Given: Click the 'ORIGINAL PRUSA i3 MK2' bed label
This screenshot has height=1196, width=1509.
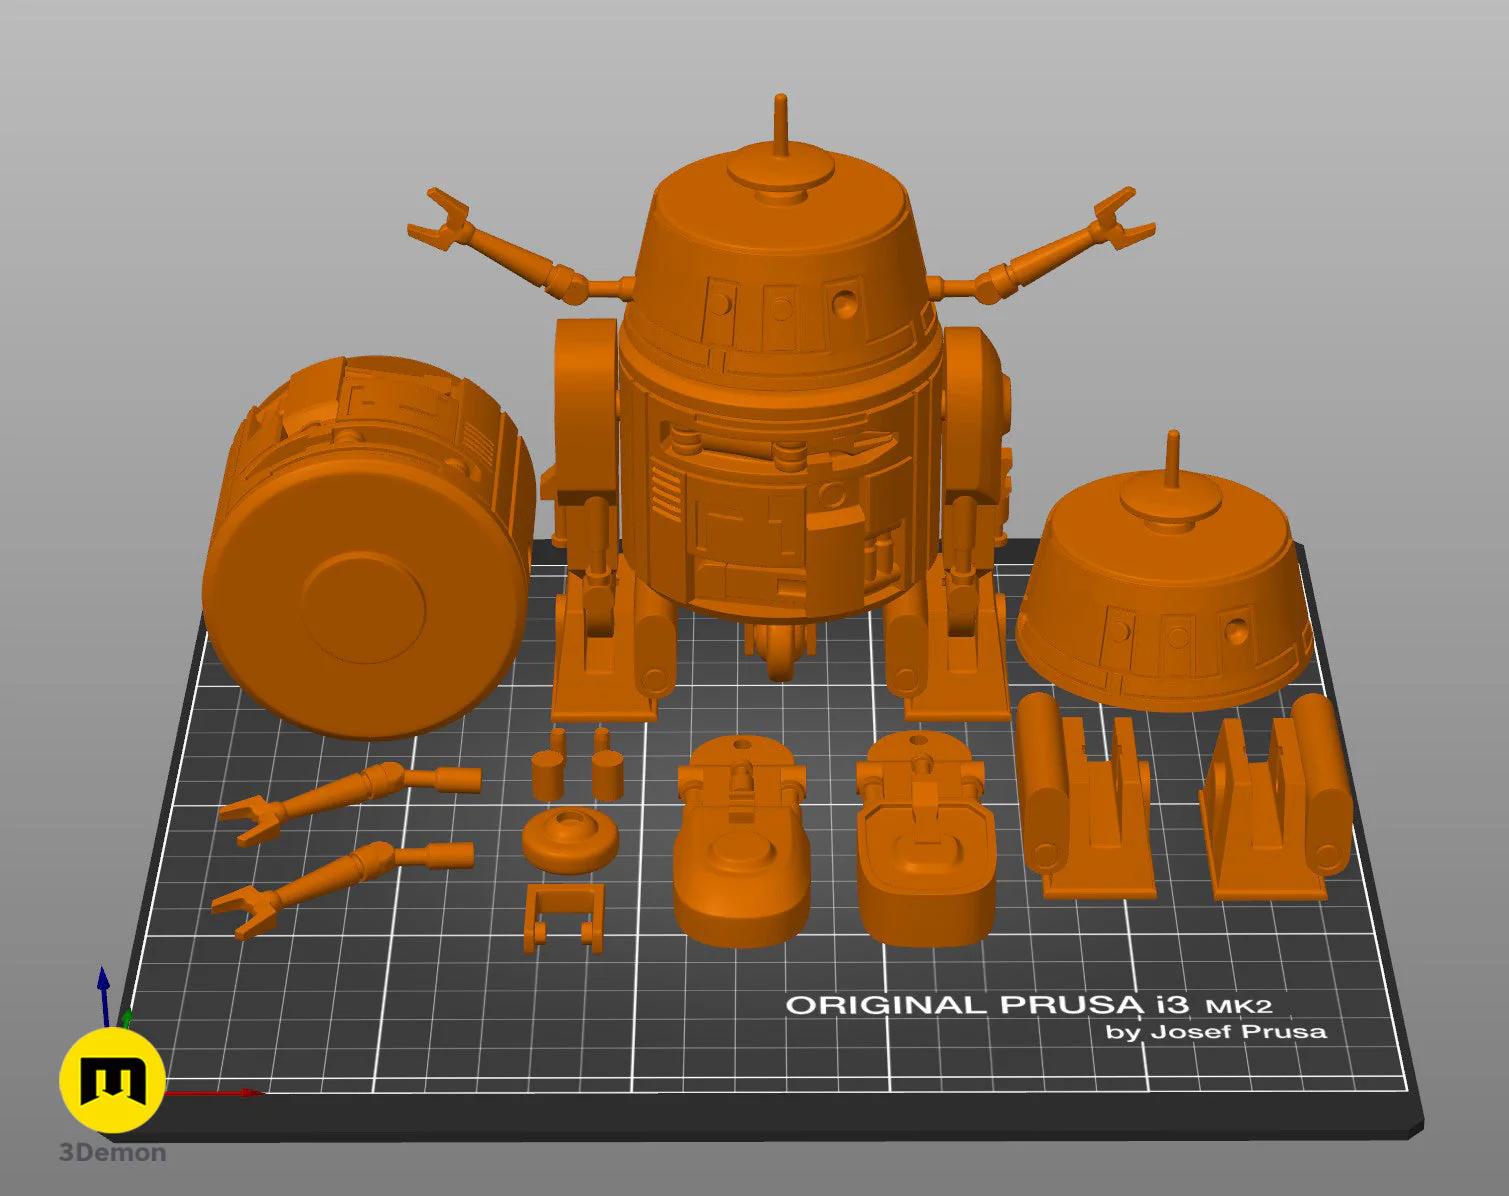Looking at the screenshot, I should coord(1029,1005).
